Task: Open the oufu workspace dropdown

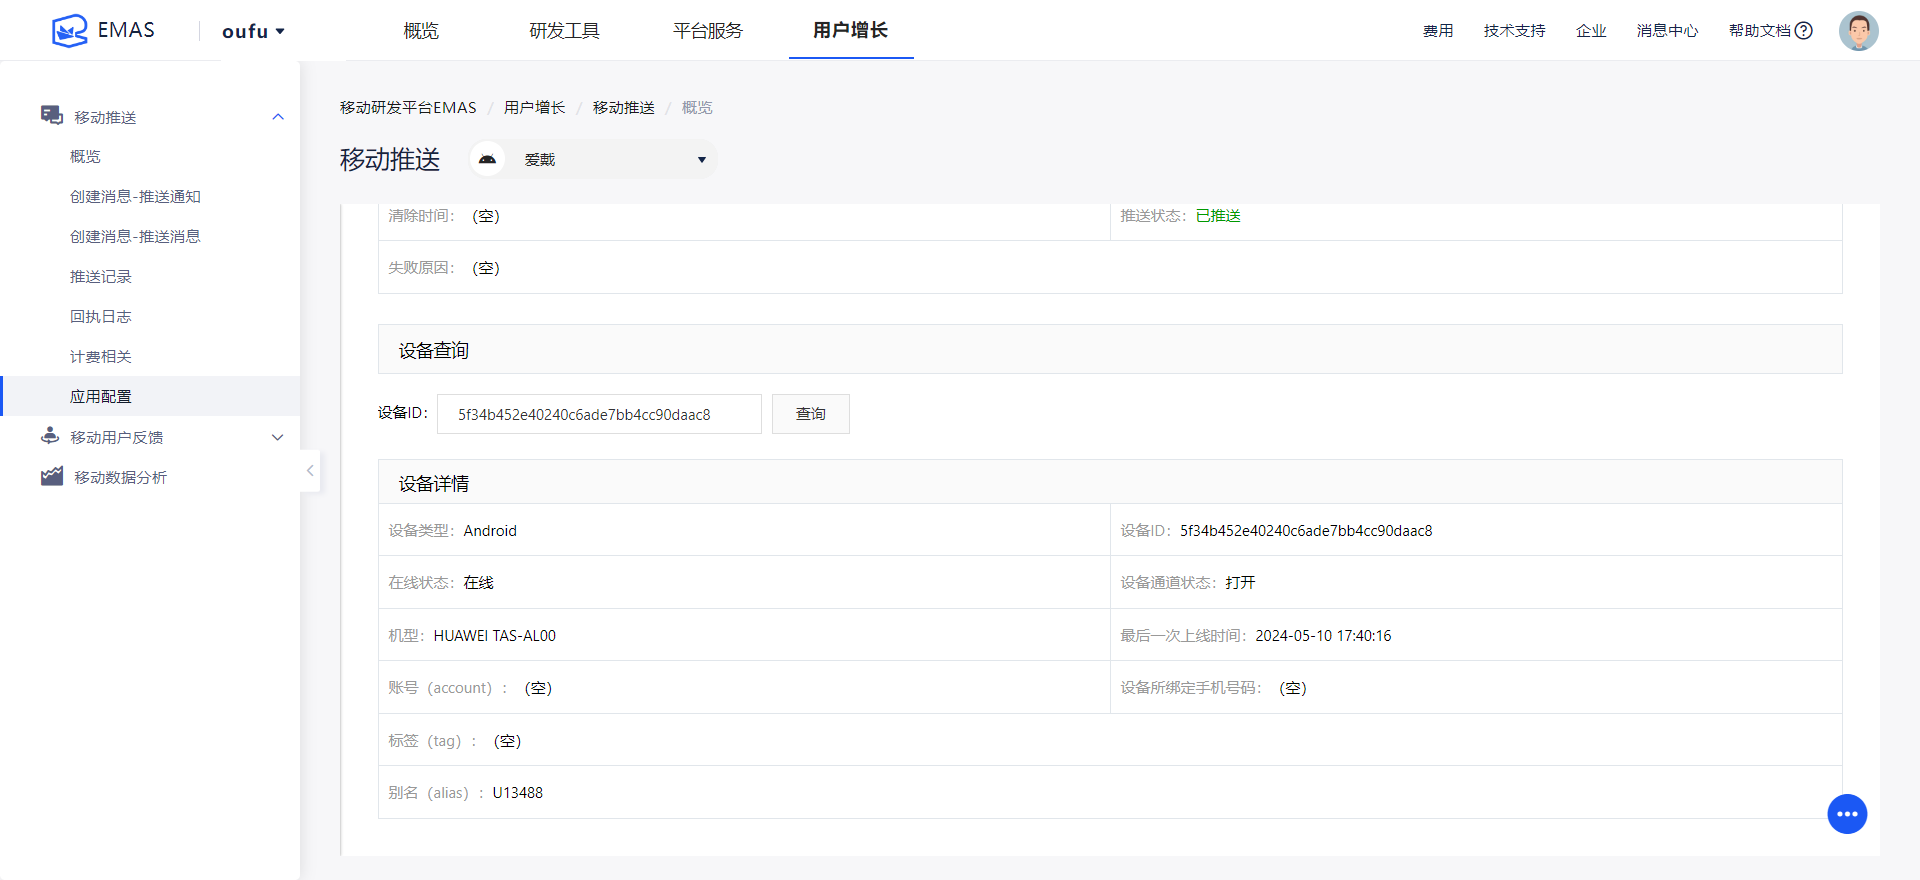Action: coord(254,31)
